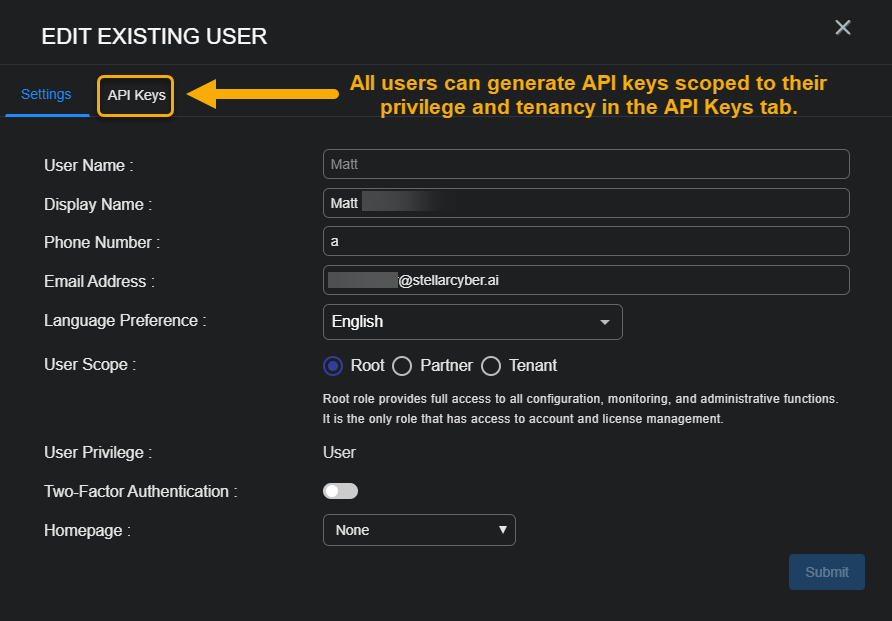The image size is (892, 621).
Task: Click the Display Name input field
Action: point(586,202)
